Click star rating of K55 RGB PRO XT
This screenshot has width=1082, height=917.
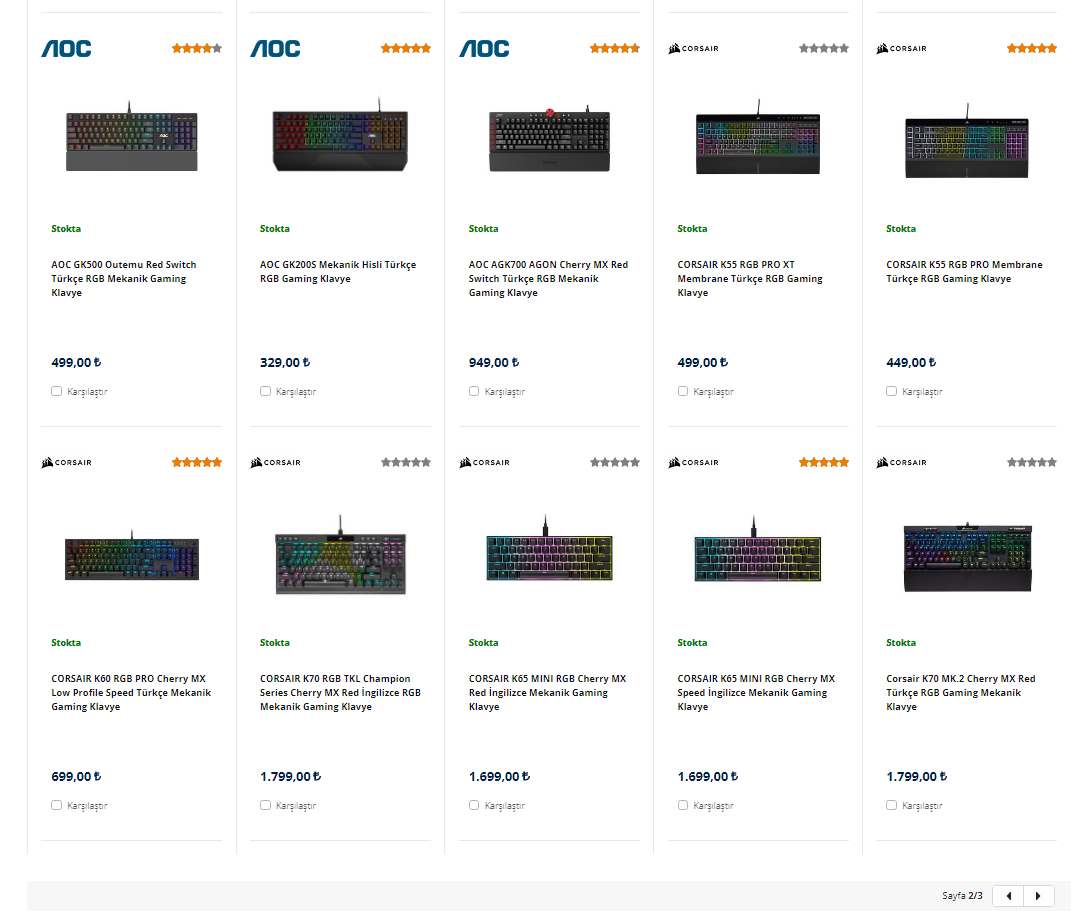824,48
